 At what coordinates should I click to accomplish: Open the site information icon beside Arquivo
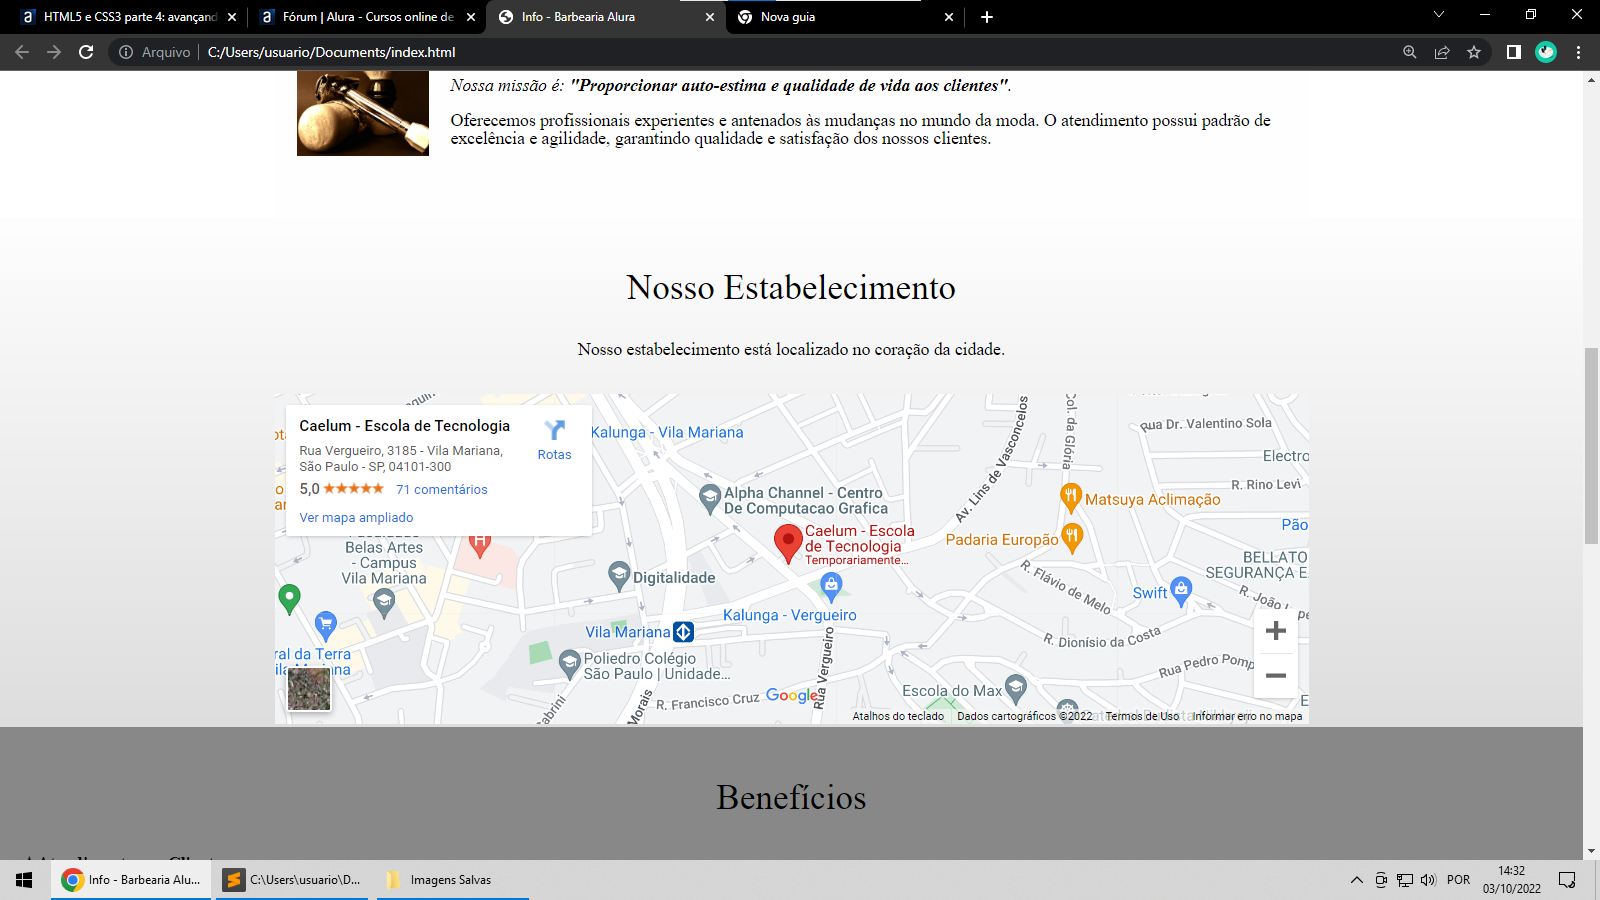[x=126, y=52]
